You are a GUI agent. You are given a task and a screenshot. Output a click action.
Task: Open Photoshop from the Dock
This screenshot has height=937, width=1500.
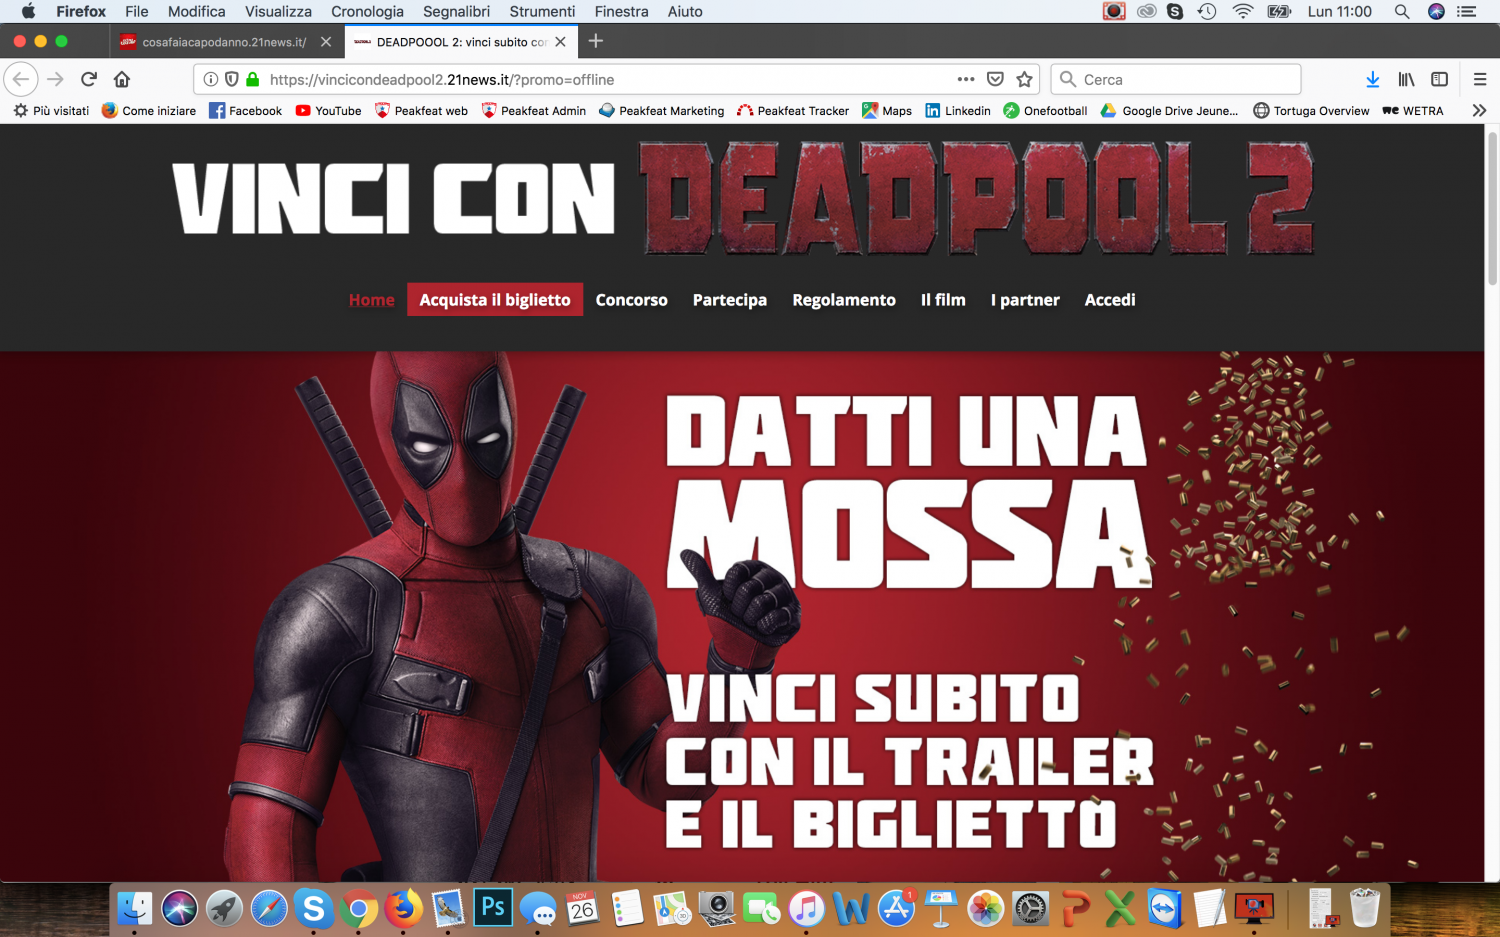pos(493,908)
